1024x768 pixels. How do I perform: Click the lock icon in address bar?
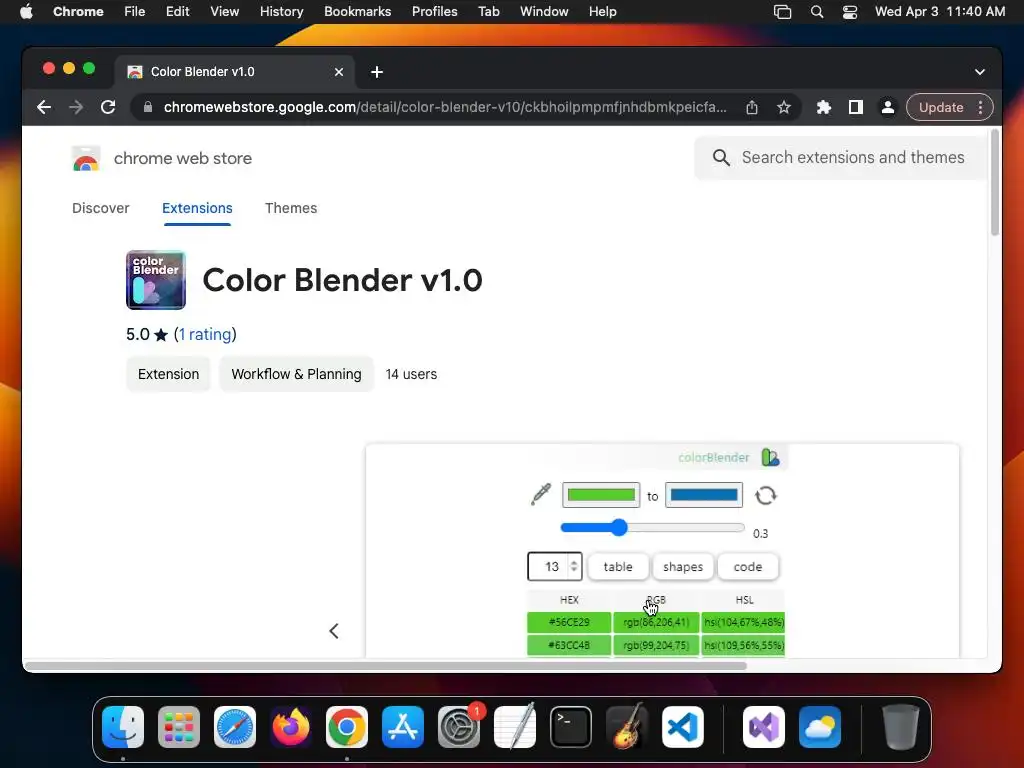pos(148,107)
